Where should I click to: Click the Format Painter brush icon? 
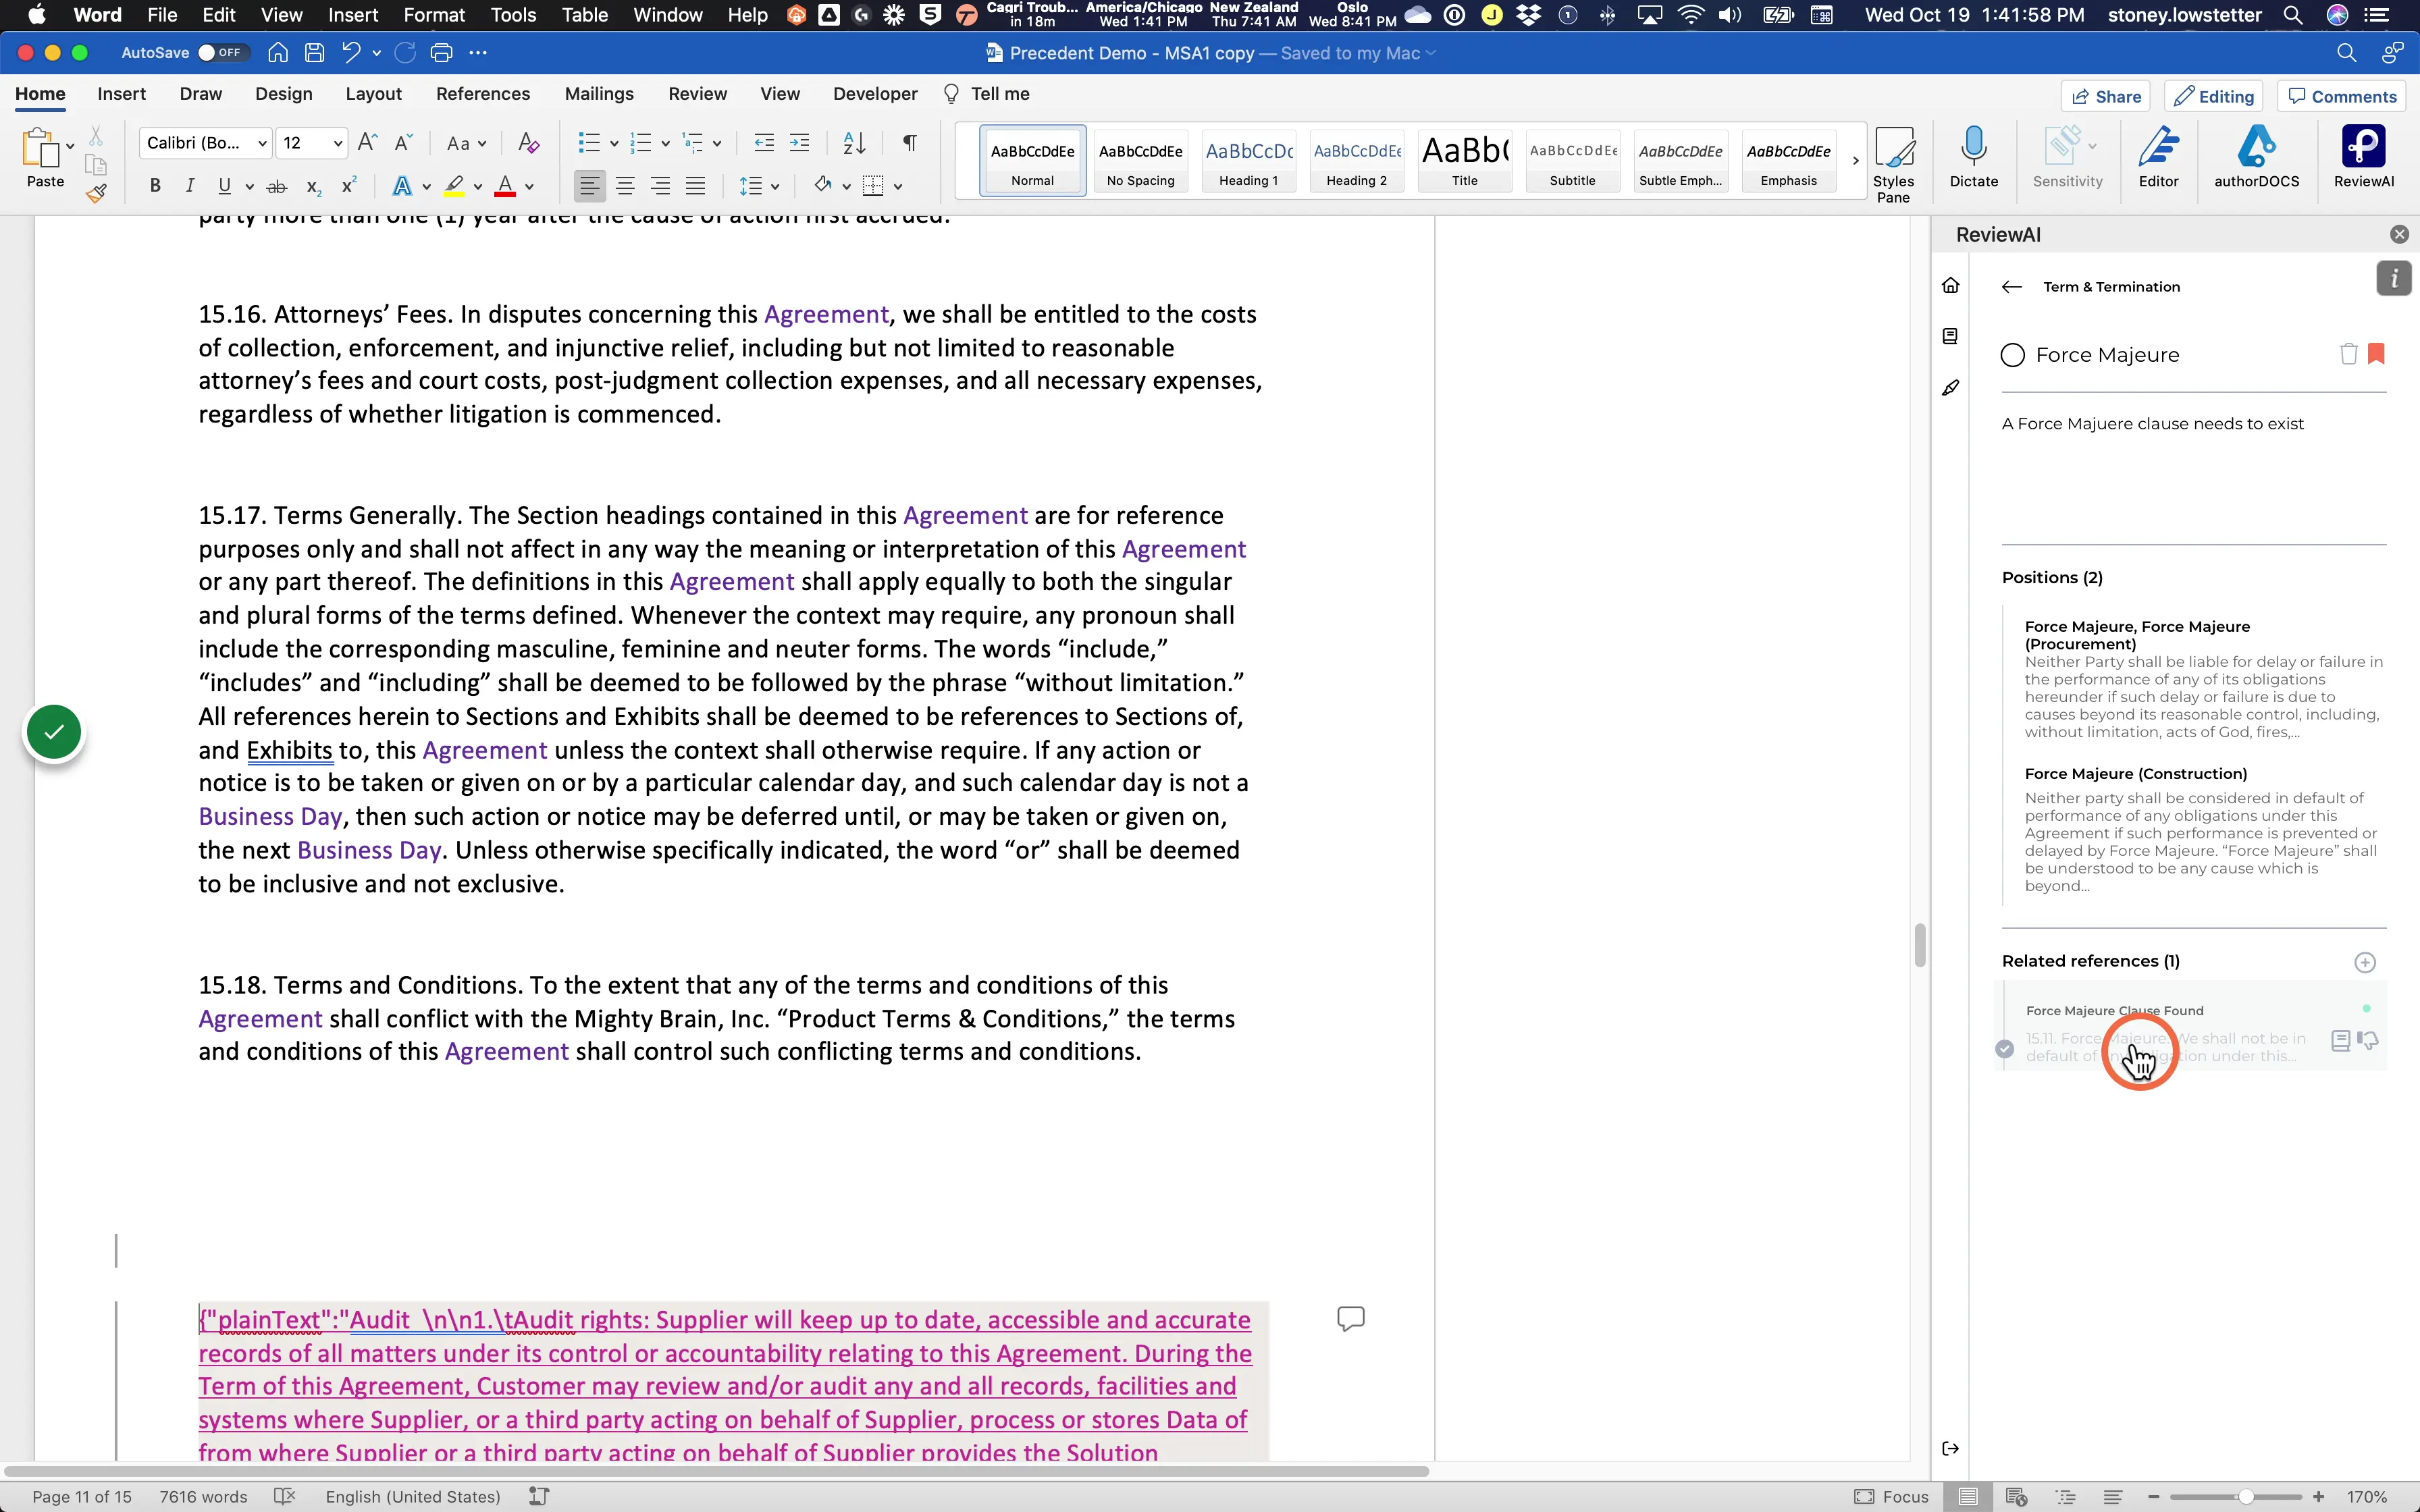96,194
